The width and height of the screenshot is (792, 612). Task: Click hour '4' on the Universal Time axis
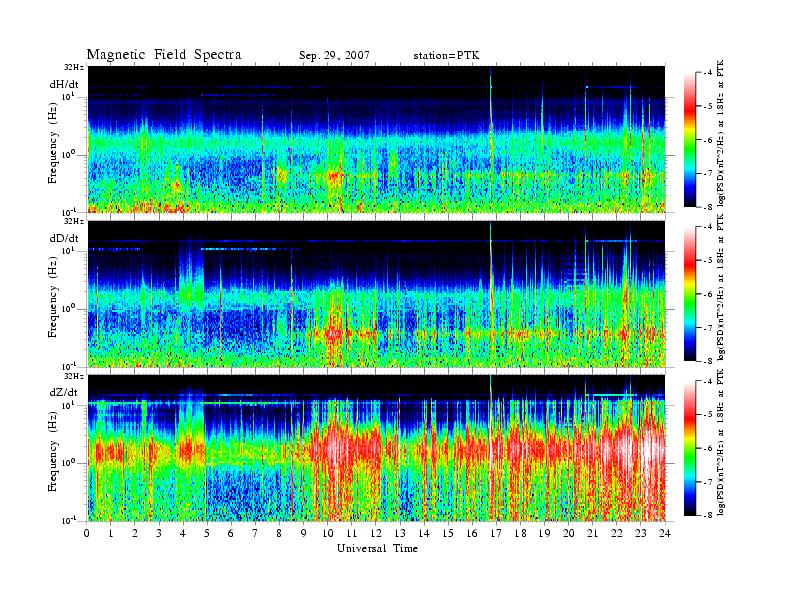pyautogui.click(x=183, y=533)
